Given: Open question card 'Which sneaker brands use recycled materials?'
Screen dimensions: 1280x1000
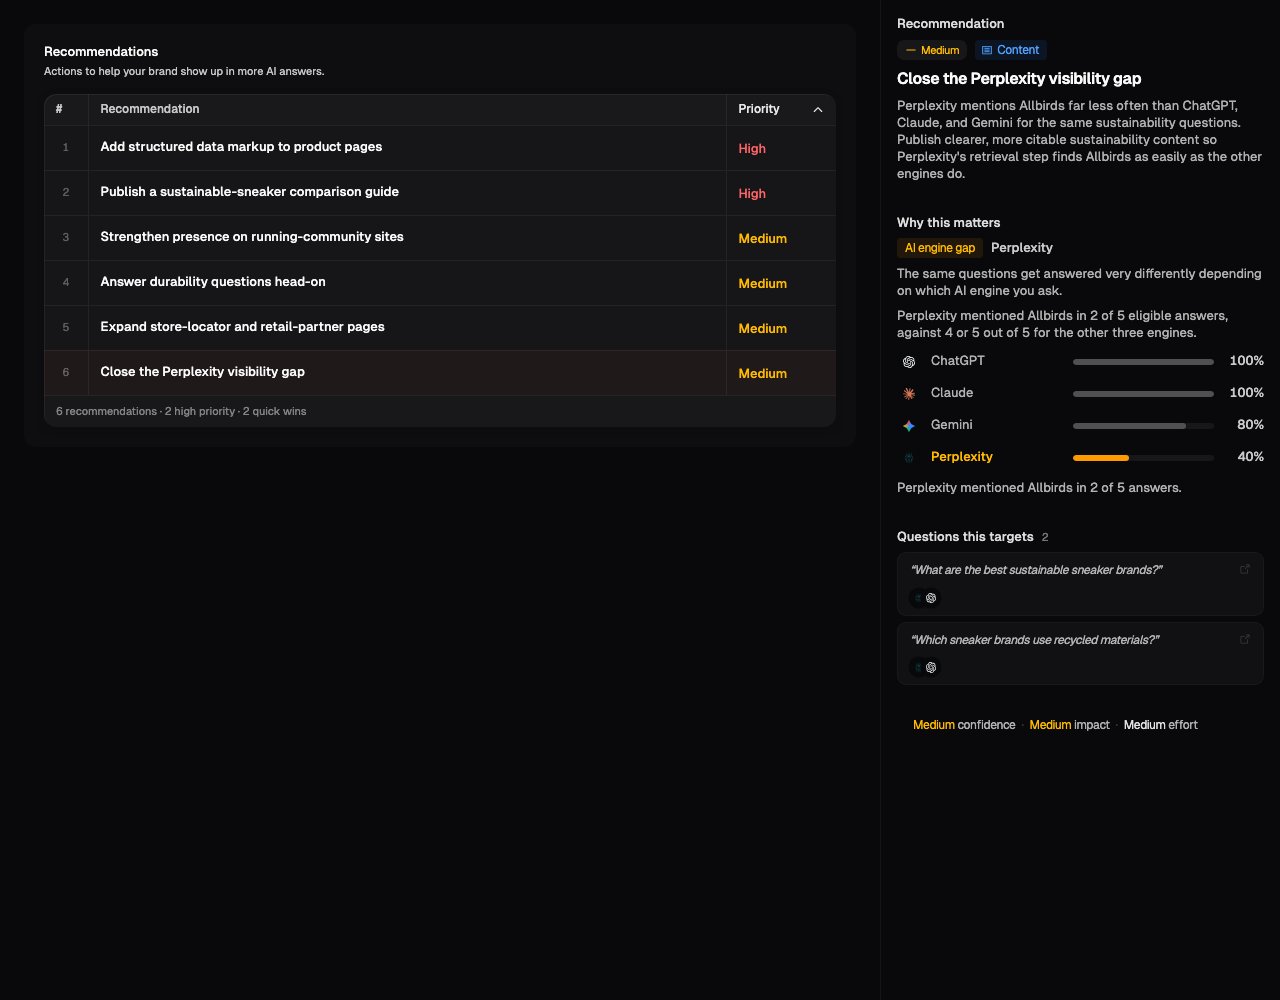Looking at the screenshot, I should 1080,654.
